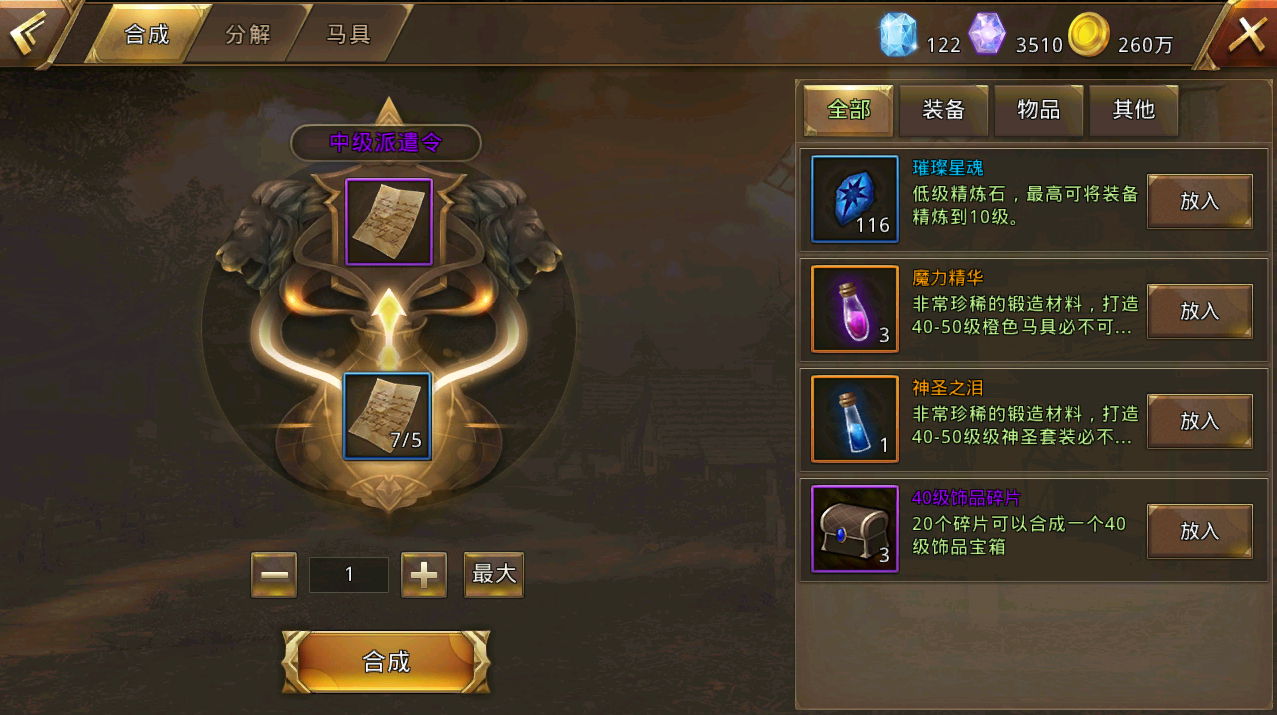Tap the blue diamond currency icon
Screen dimensions: 1277x715
click(898, 36)
